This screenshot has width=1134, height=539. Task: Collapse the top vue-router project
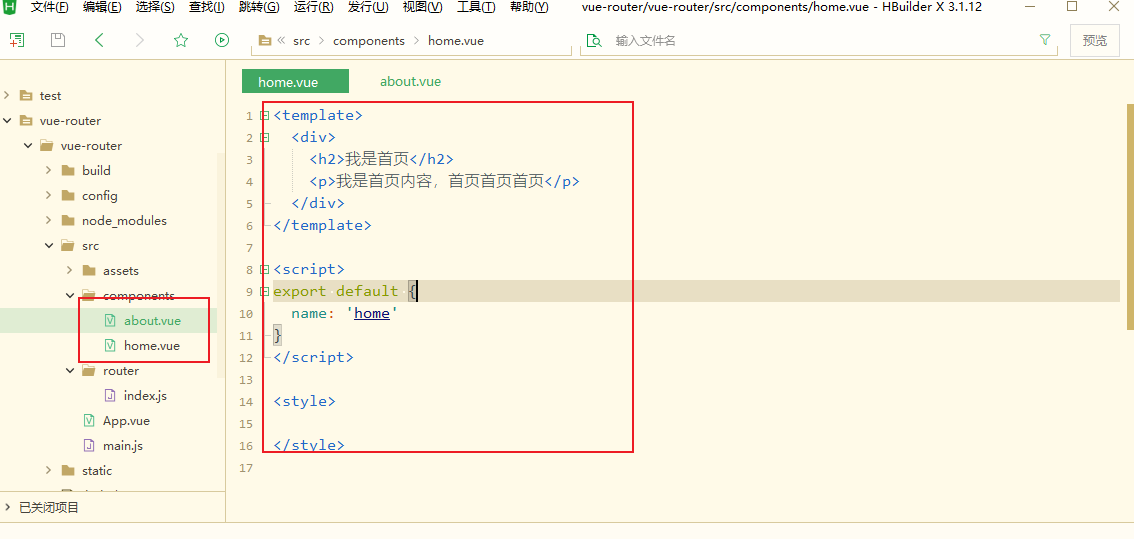[7, 121]
